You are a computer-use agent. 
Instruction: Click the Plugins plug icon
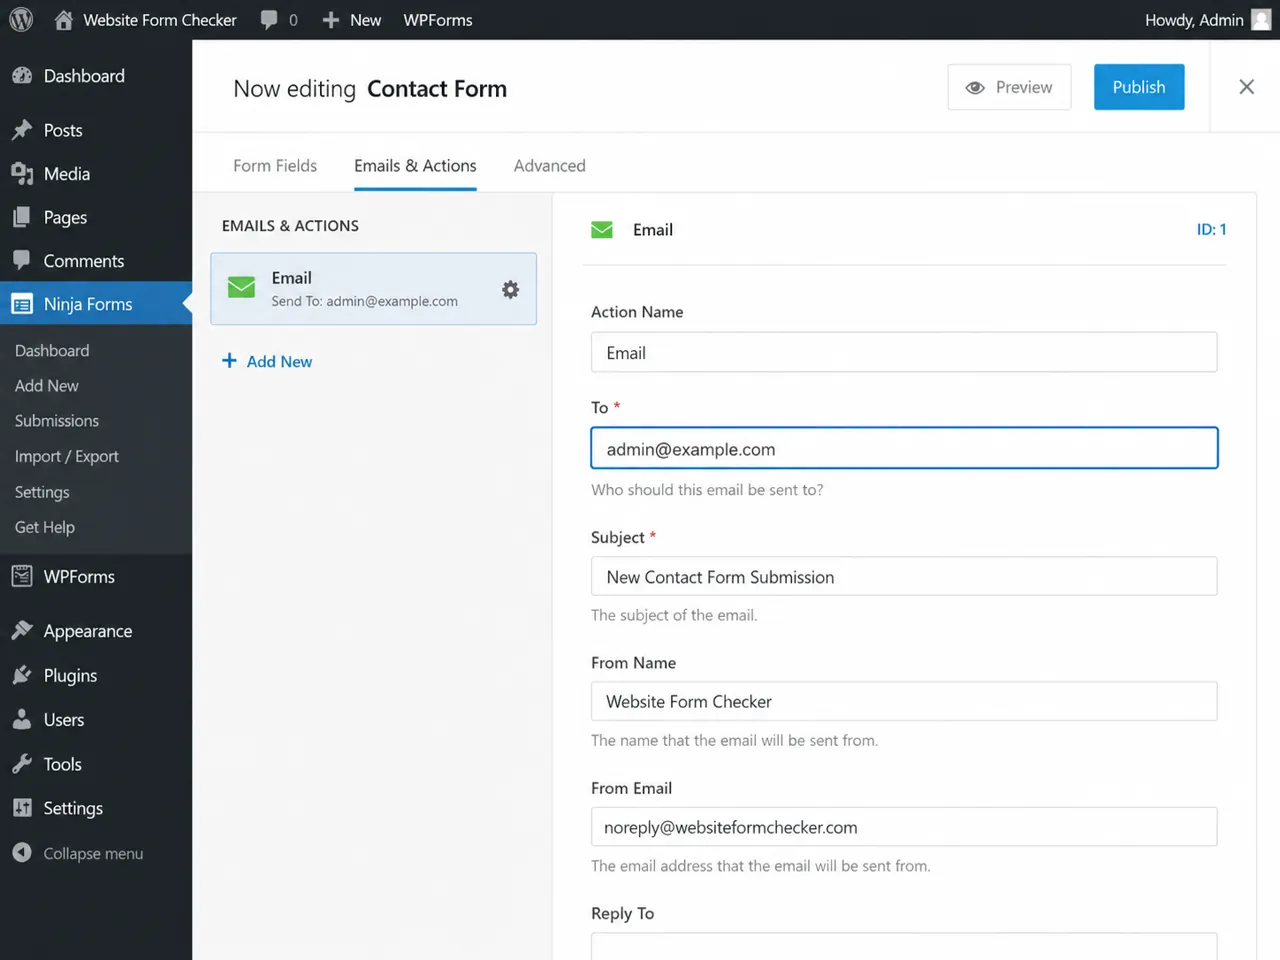22,675
